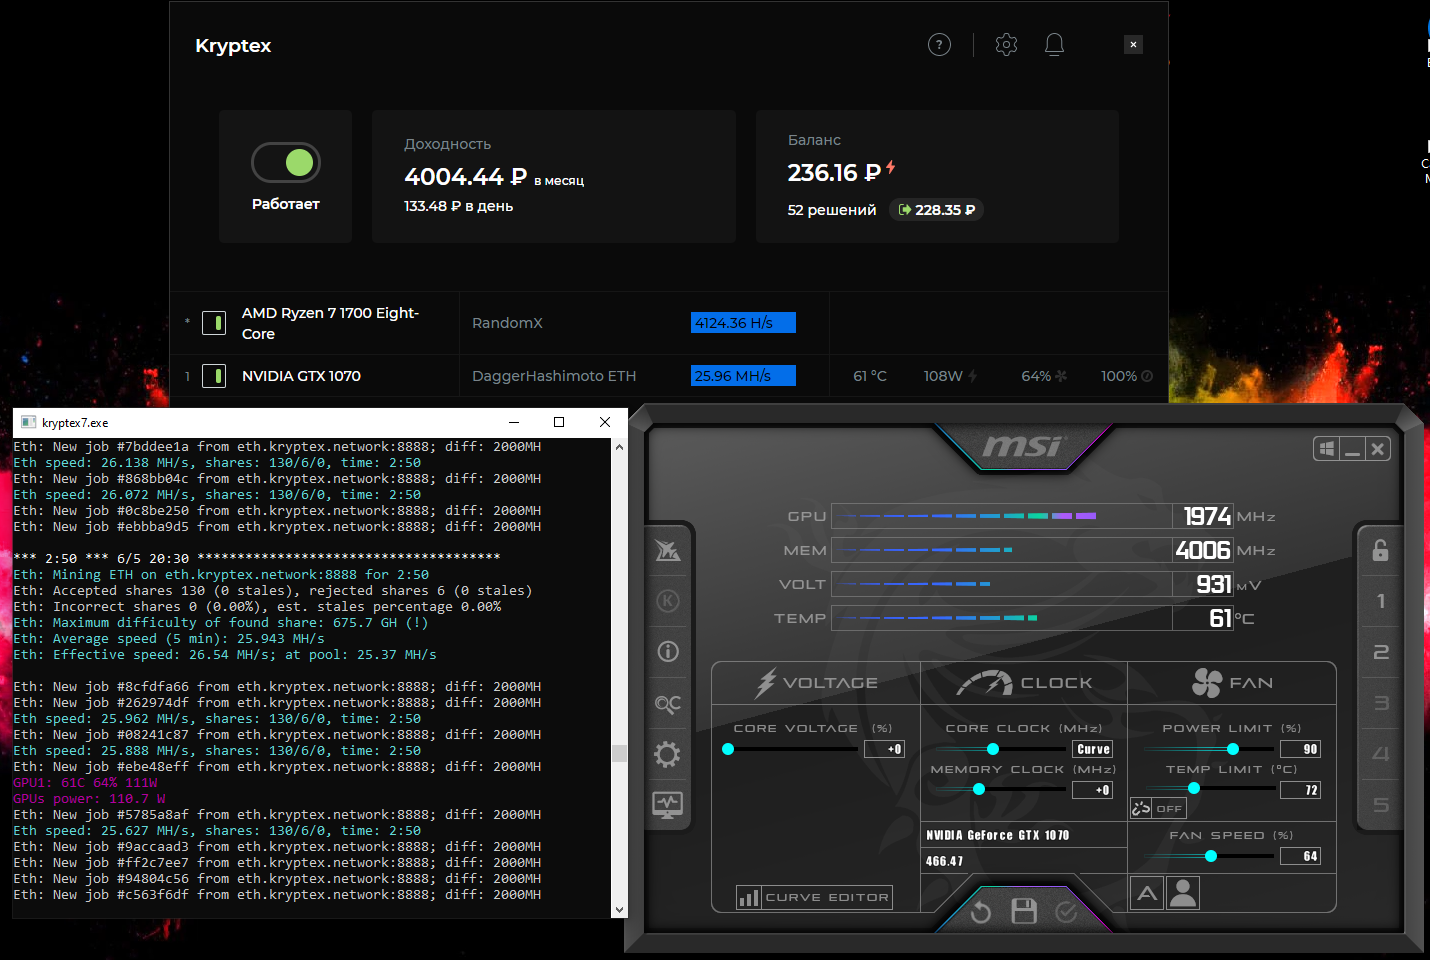Open Afterburner settings gear in left sidebar
The height and width of the screenshot is (960, 1430).
point(668,754)
